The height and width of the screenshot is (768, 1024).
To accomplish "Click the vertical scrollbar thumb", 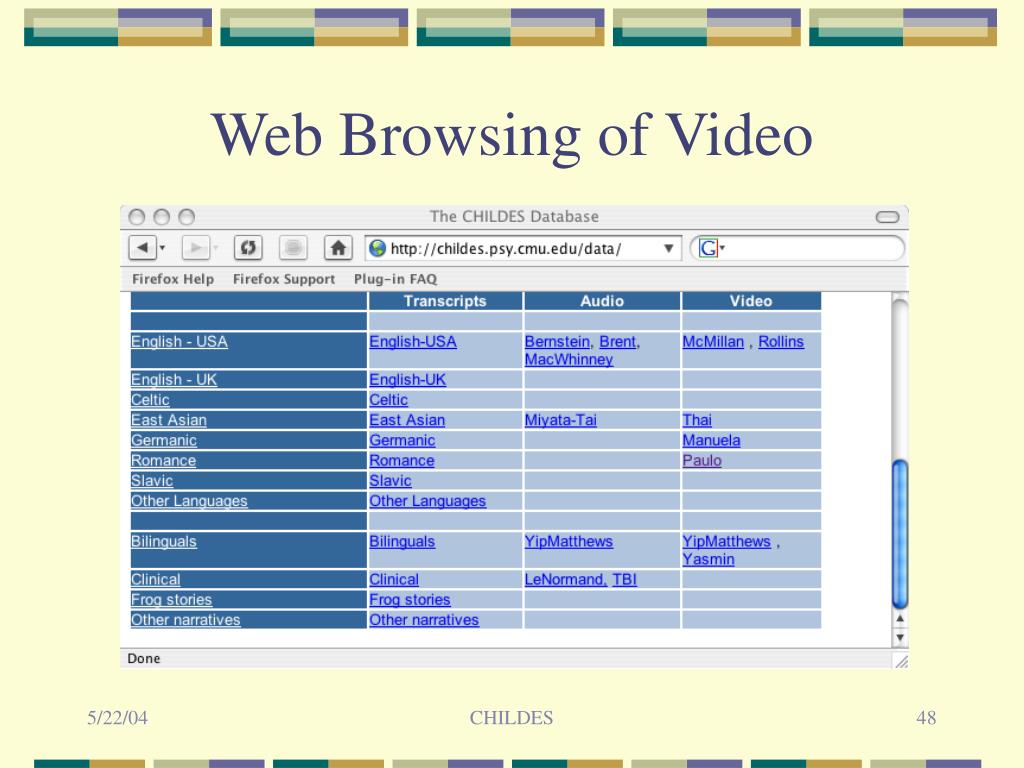I will [x=900, y=534].
